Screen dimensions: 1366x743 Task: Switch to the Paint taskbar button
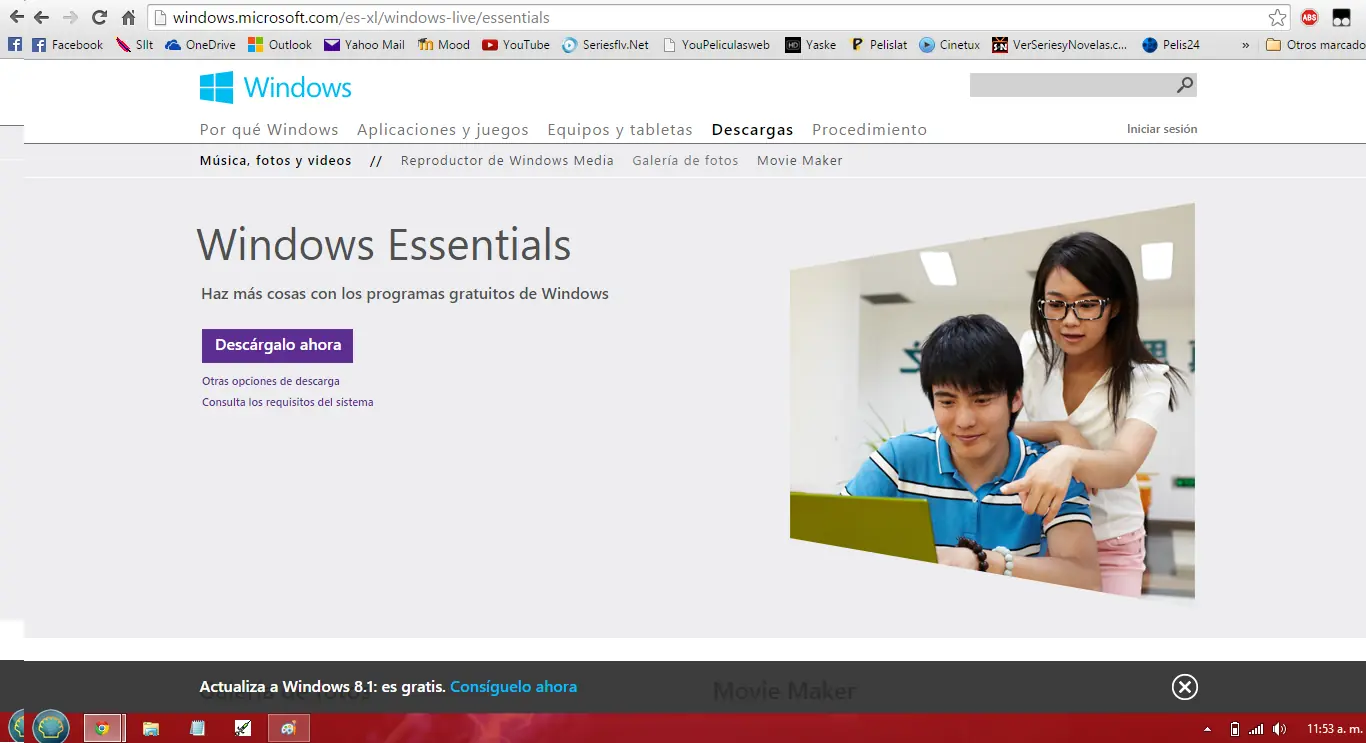tap(289, 728)
